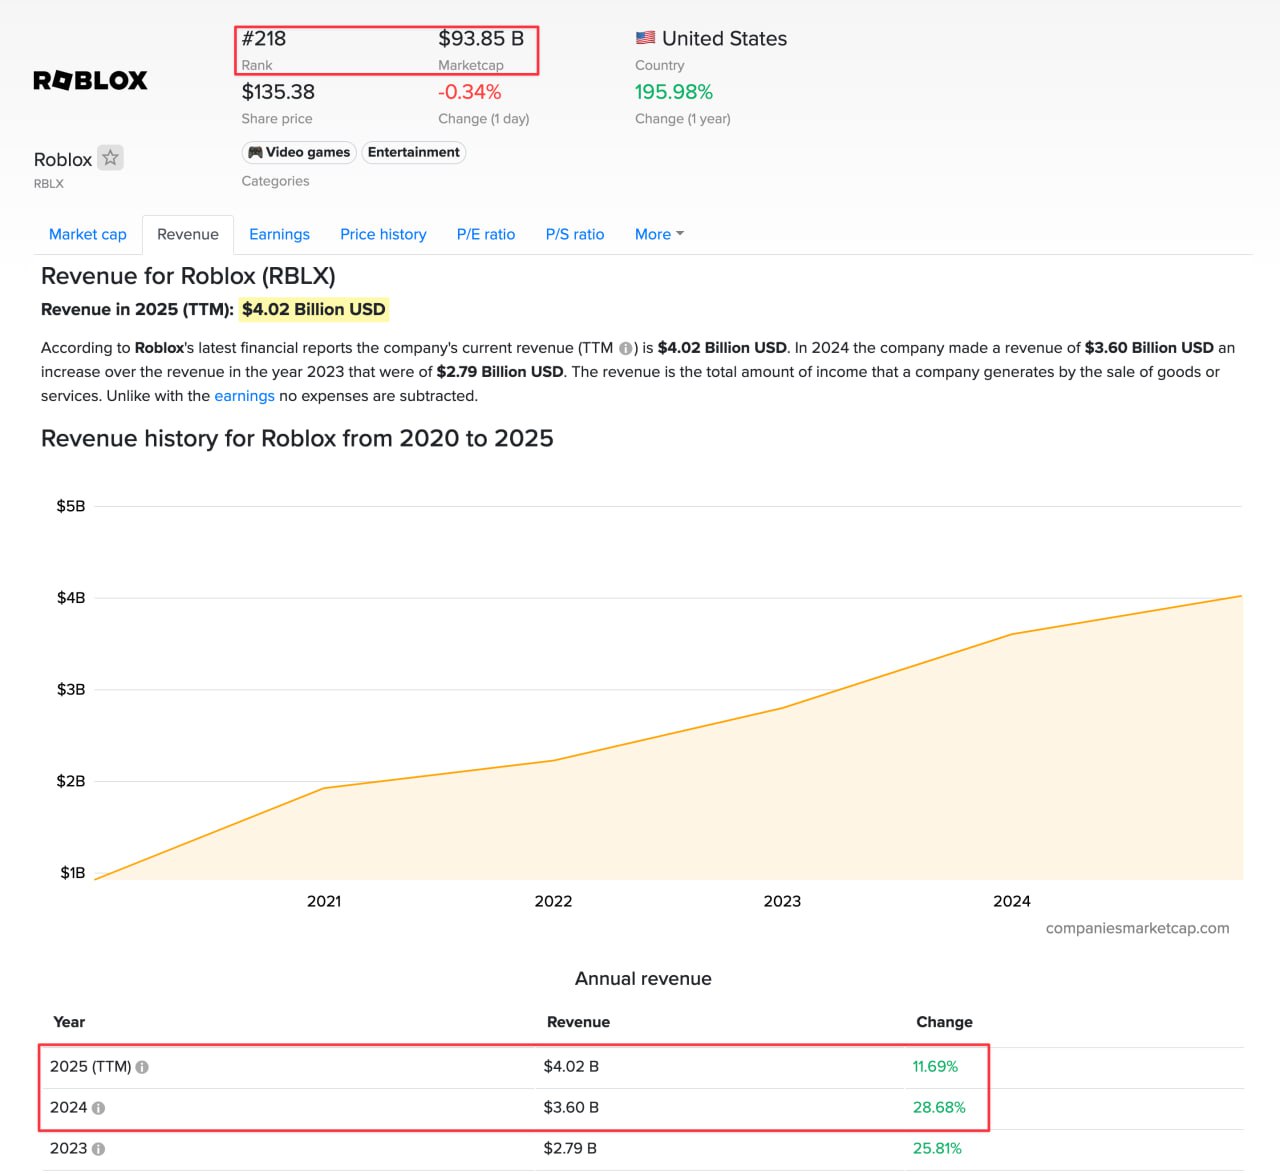Click the $2B y-axis label
The height and width of the screenshot is (1174, 1280).
71,781
